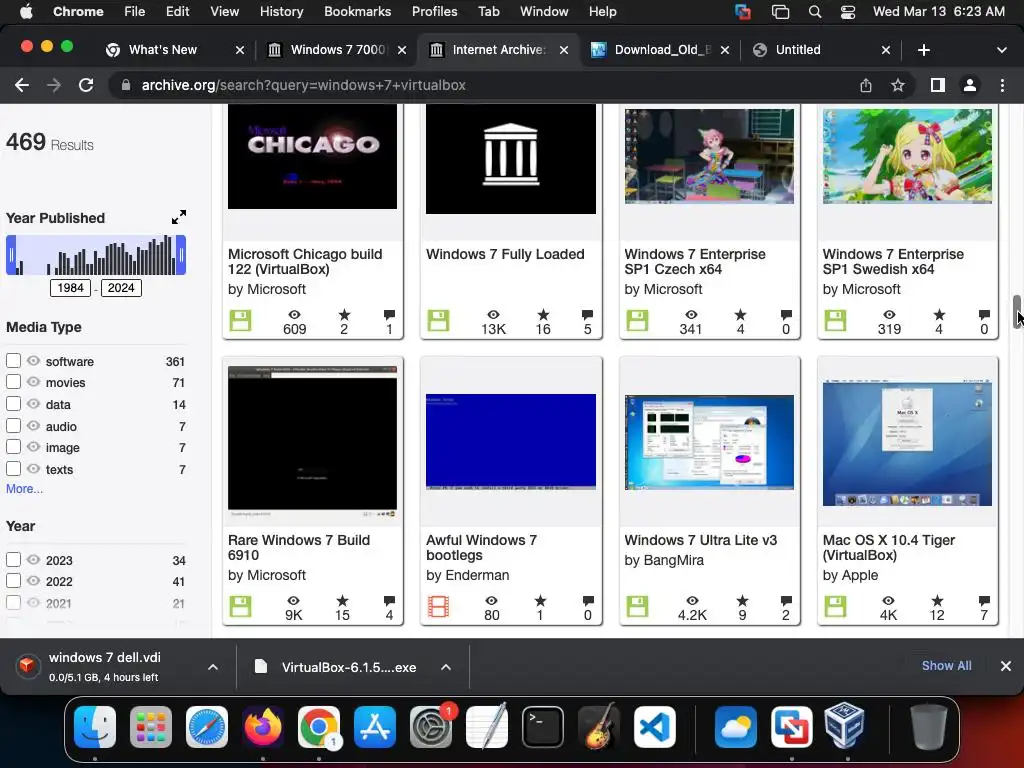The image size is (1024, 768).
Task: Expand the Year Published histogram
Action: (x=179, y=217)
